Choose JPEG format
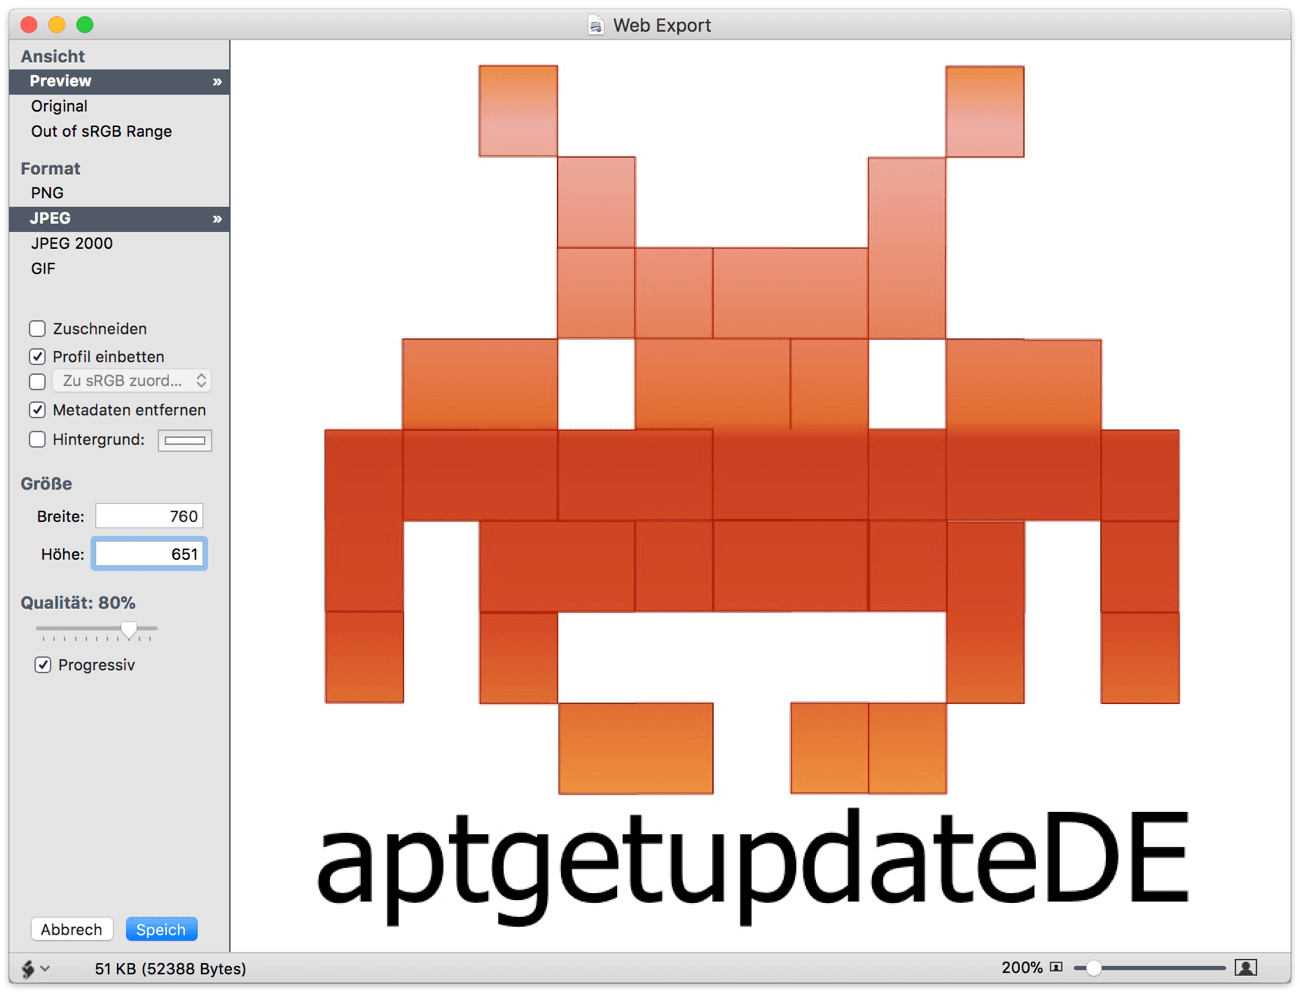Image resolution: width=1300 pixels, height=992 pixels. click(119, 219)
